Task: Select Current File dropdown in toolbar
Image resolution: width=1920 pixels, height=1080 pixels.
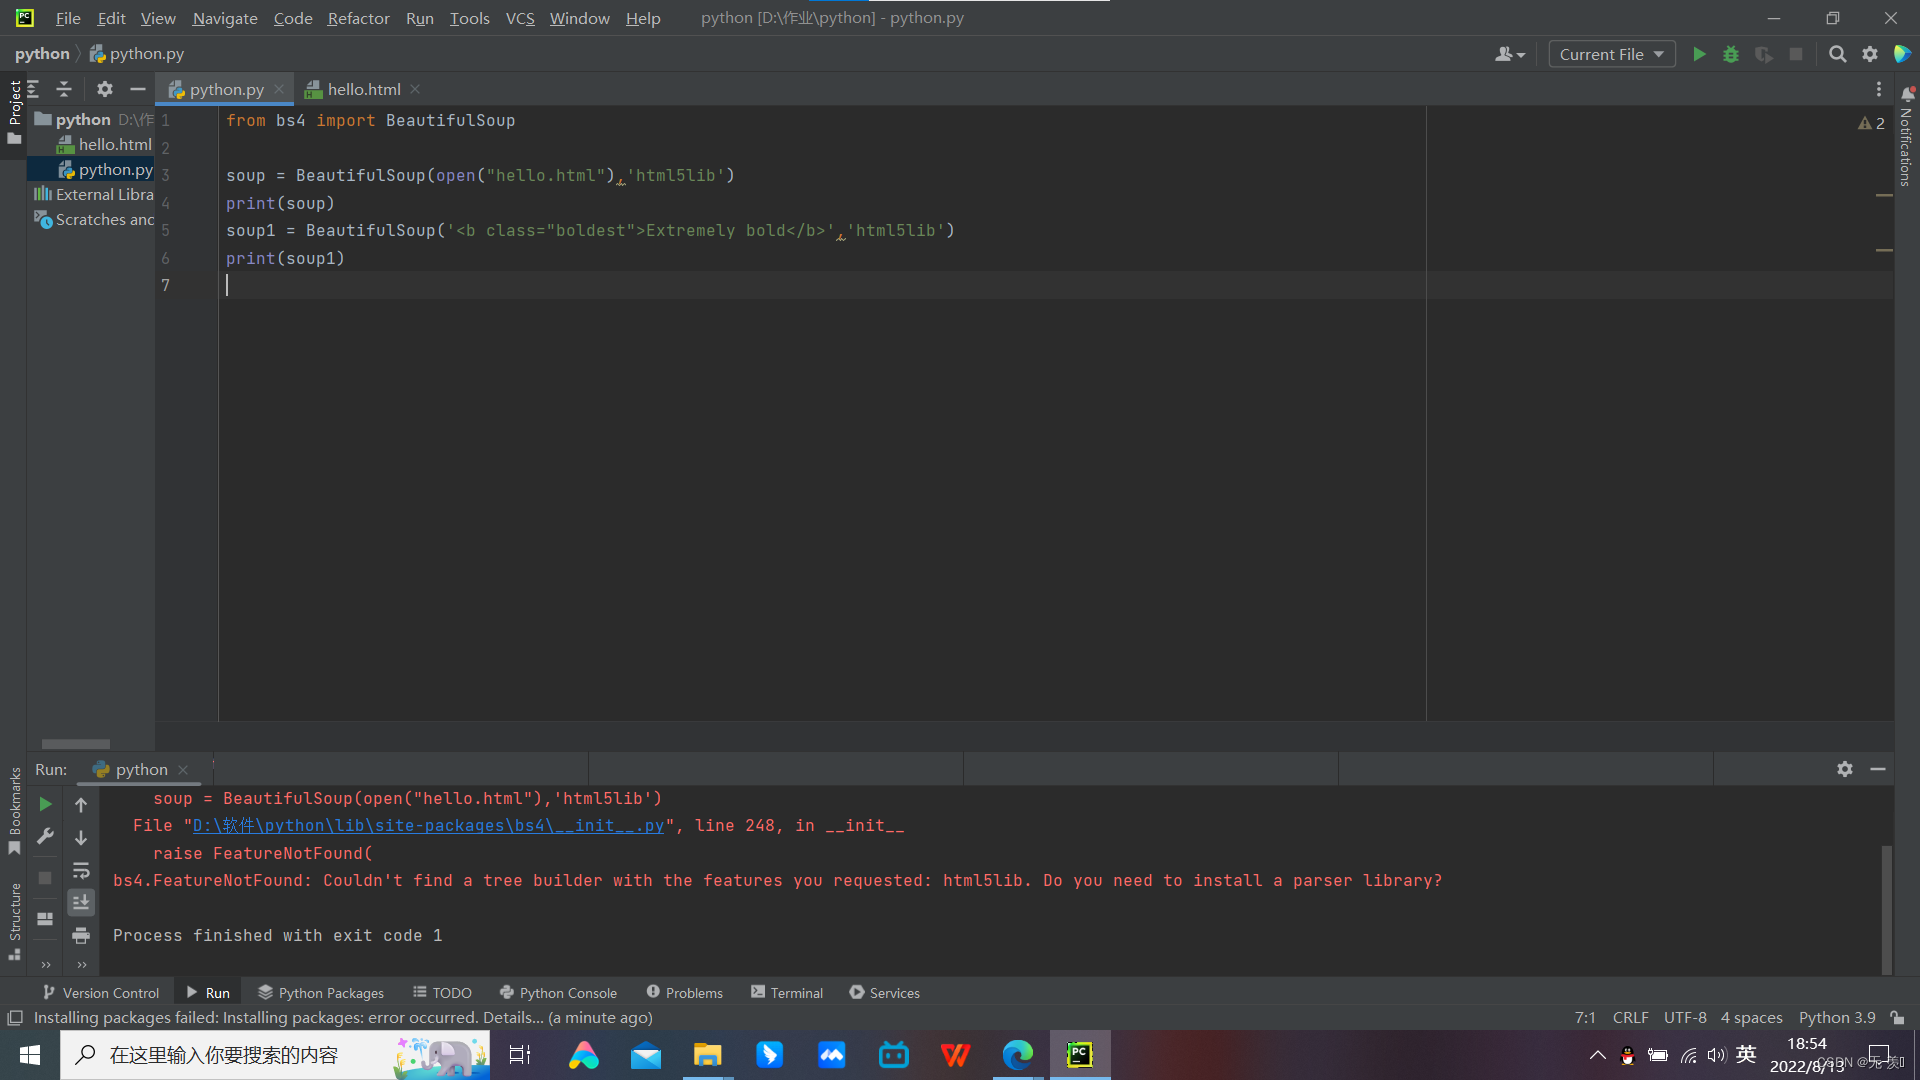Action: [1609, 54]
